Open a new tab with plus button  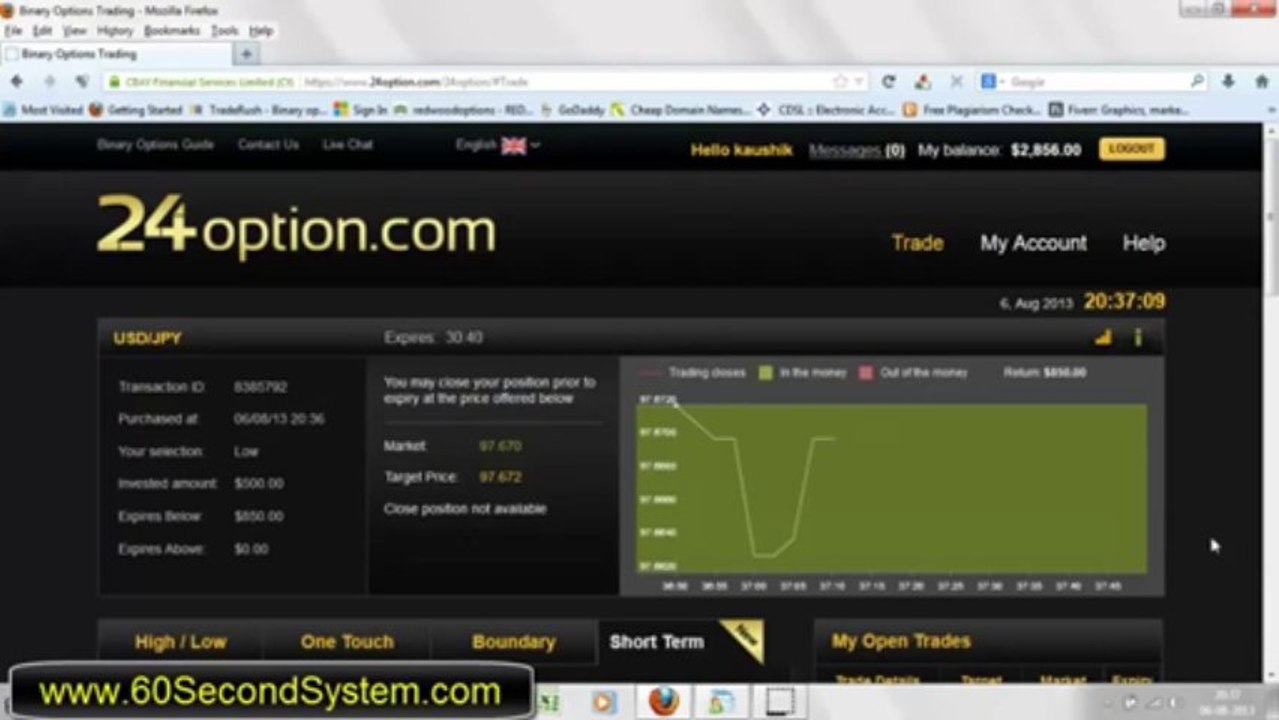247,54
